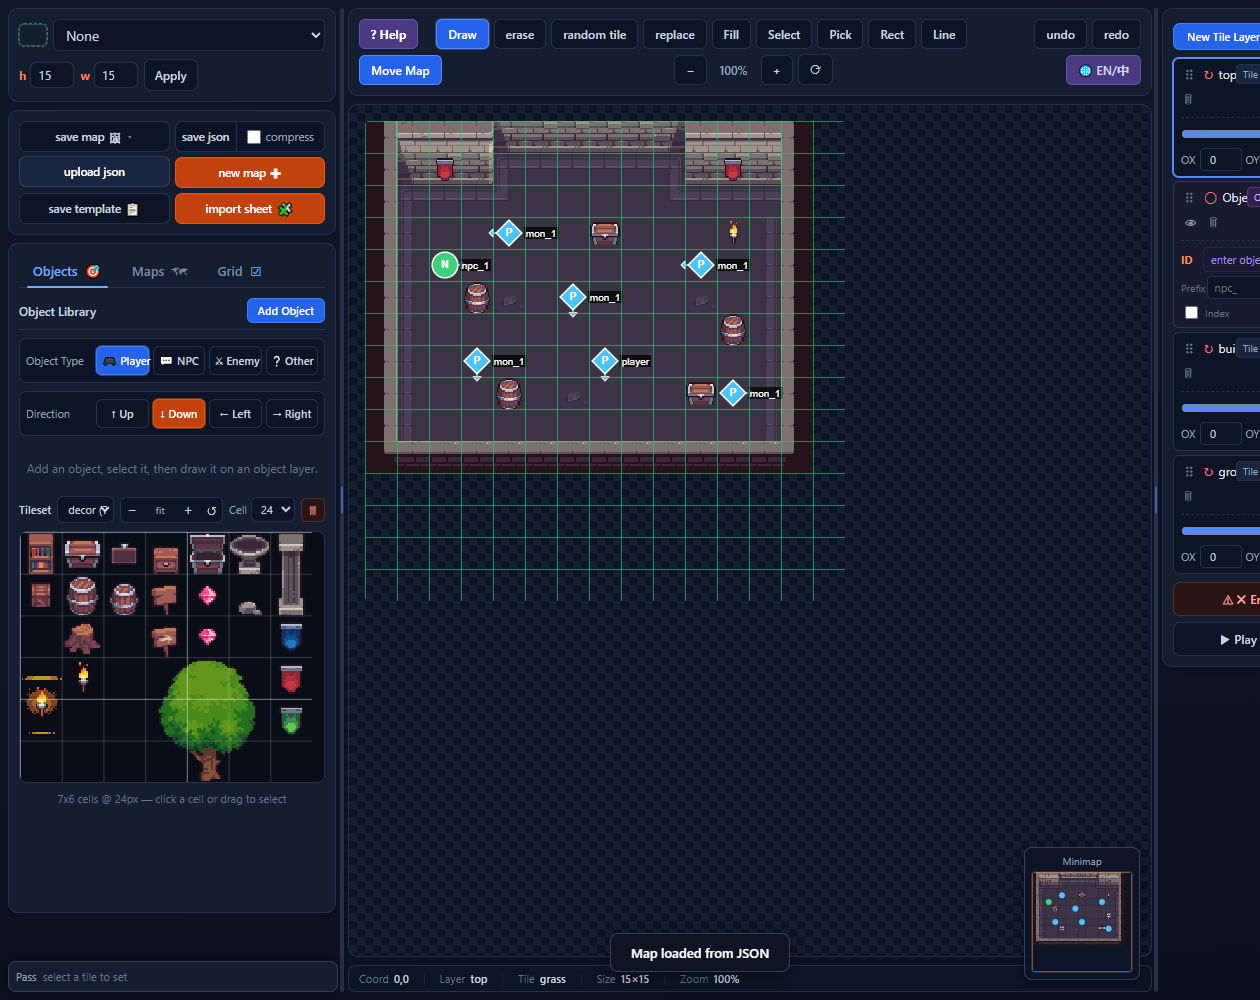Click the player object marker on the map
This screenshot has width=1260, height=1000.
(x=605, y=361)
